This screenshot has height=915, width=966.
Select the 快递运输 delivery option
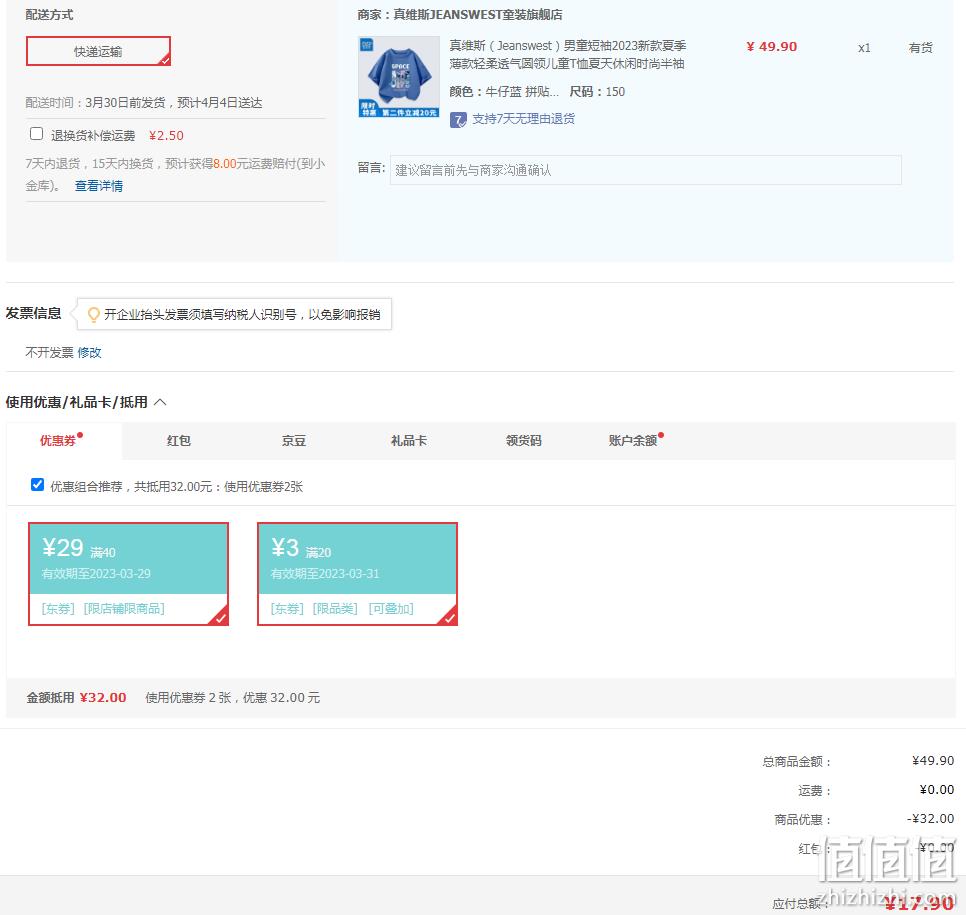coord(98,51)
